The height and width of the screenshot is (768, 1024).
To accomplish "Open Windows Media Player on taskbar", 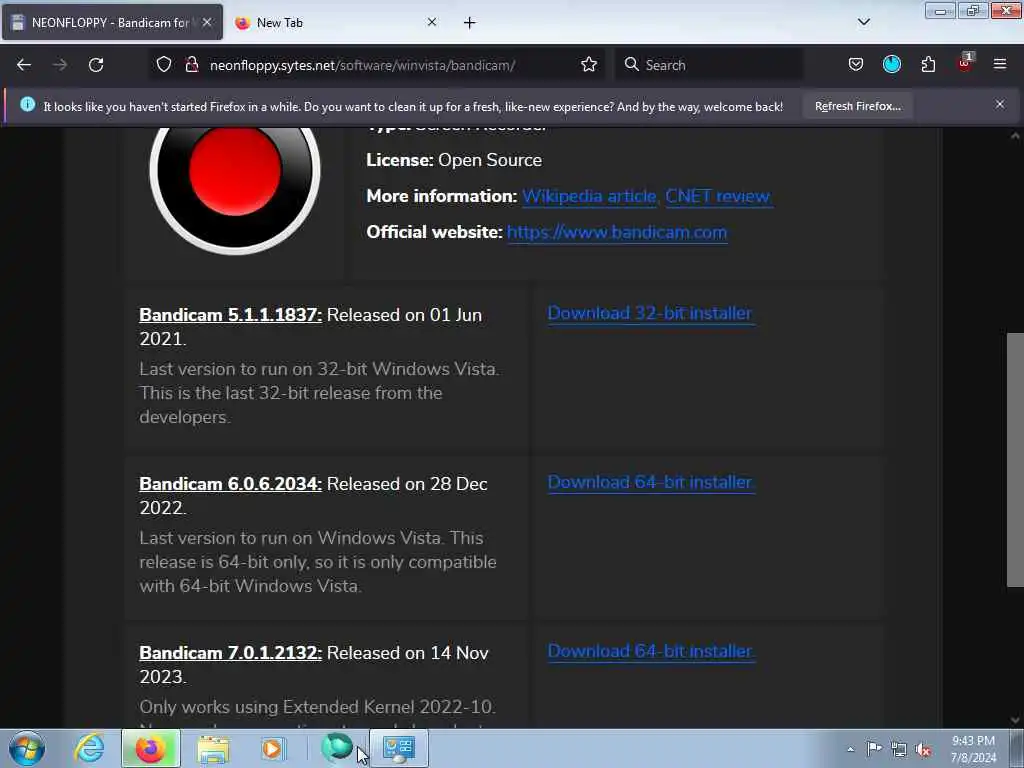I will (x=272, y=748).
